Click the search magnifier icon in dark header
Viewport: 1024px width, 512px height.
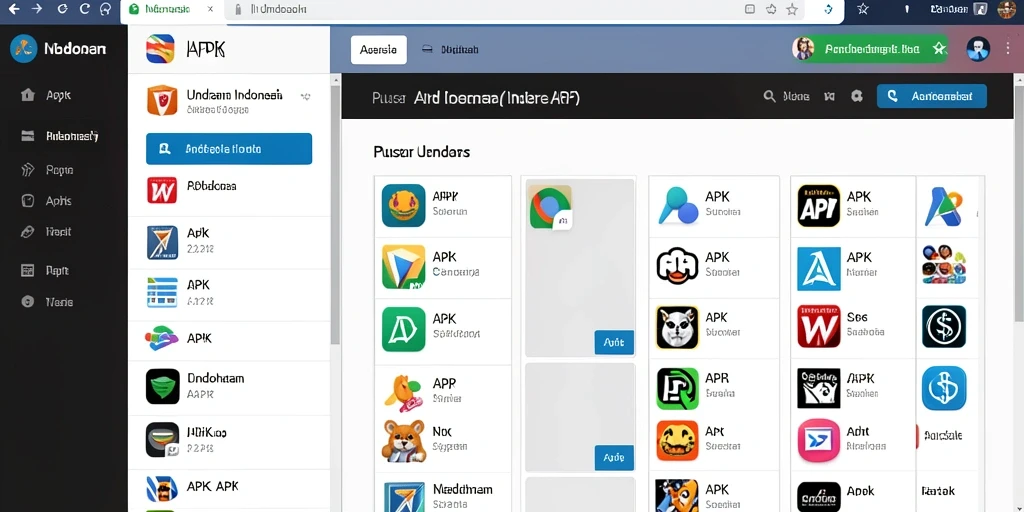769,96
